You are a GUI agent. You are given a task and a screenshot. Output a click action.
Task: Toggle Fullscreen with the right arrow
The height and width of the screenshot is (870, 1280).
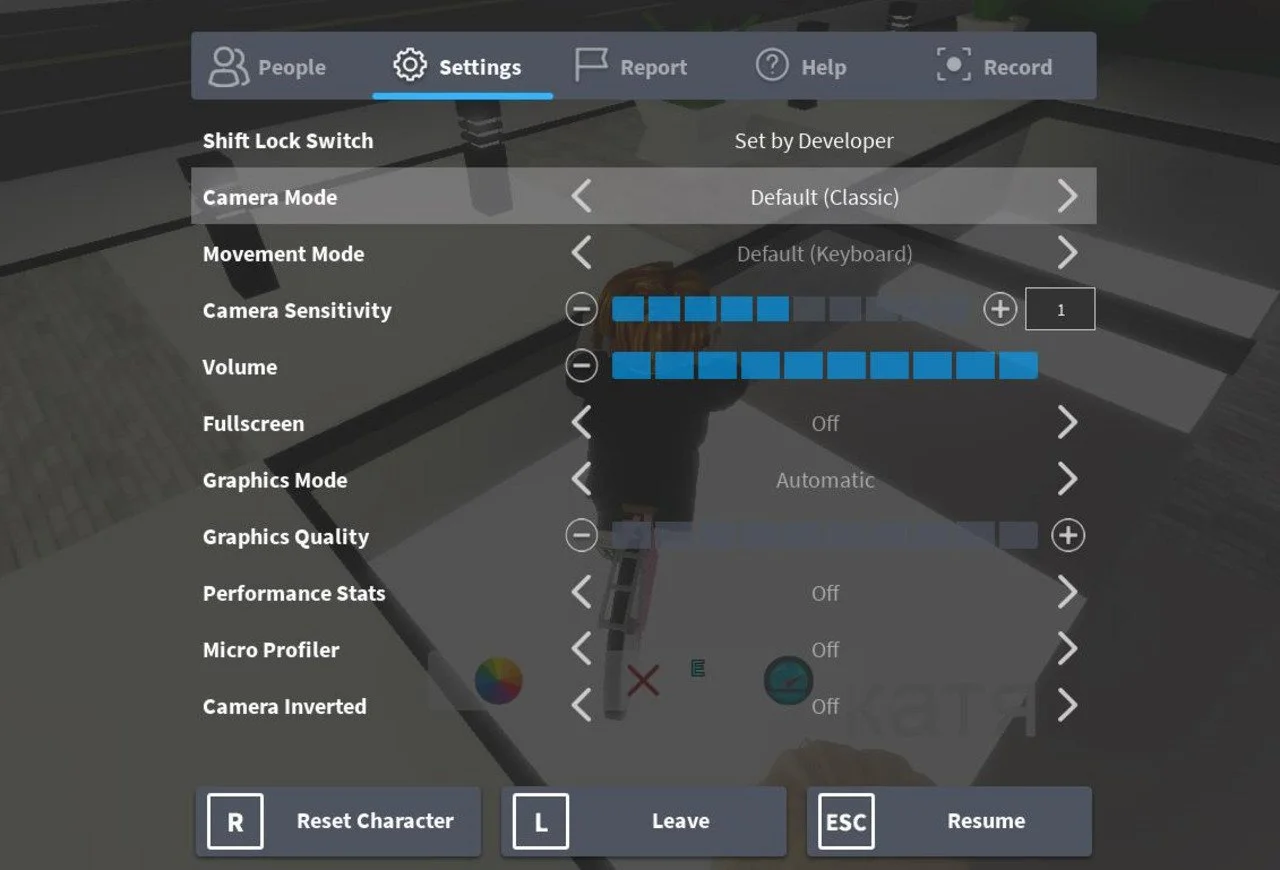click(x=1068, y=423)
